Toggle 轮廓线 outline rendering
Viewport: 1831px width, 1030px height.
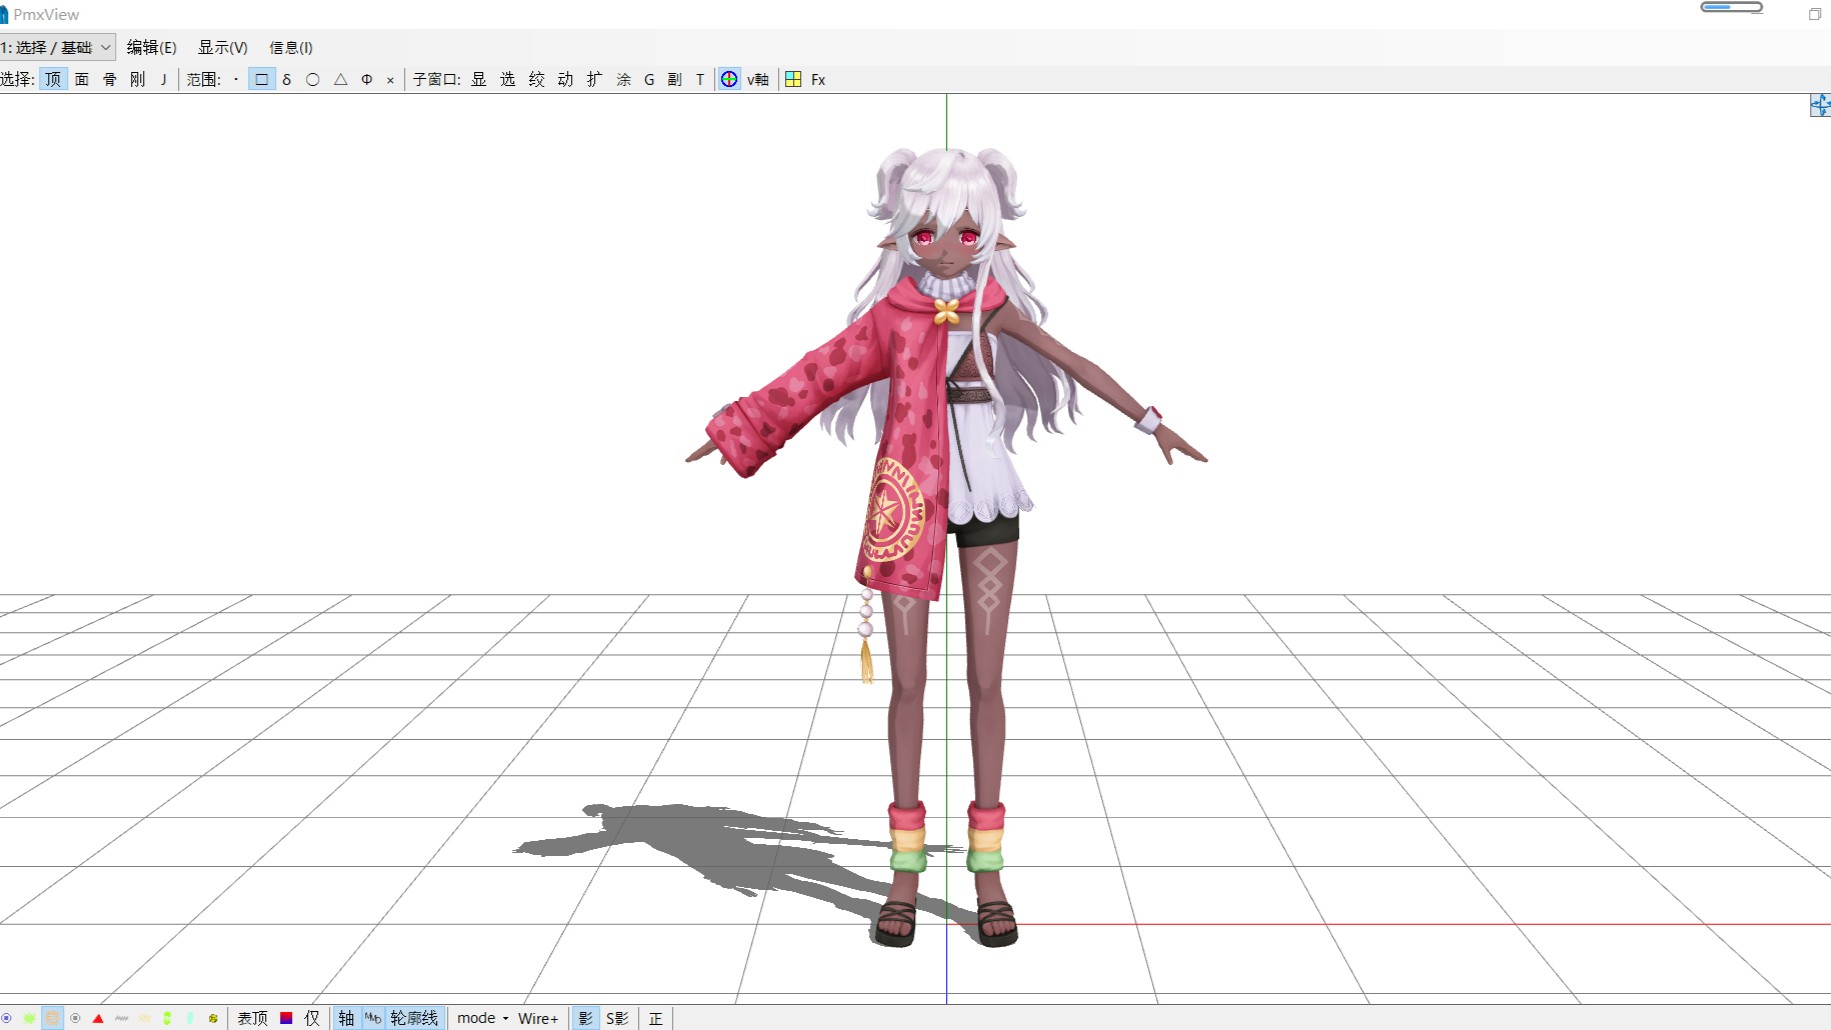[x=414, y=1018]
